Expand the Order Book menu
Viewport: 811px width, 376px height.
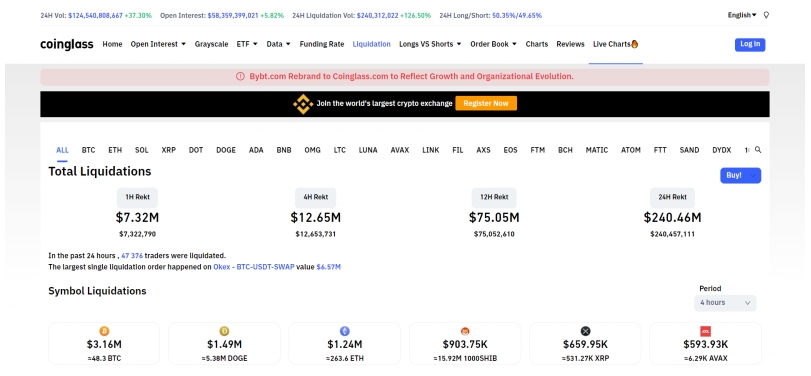click(493, 44)
